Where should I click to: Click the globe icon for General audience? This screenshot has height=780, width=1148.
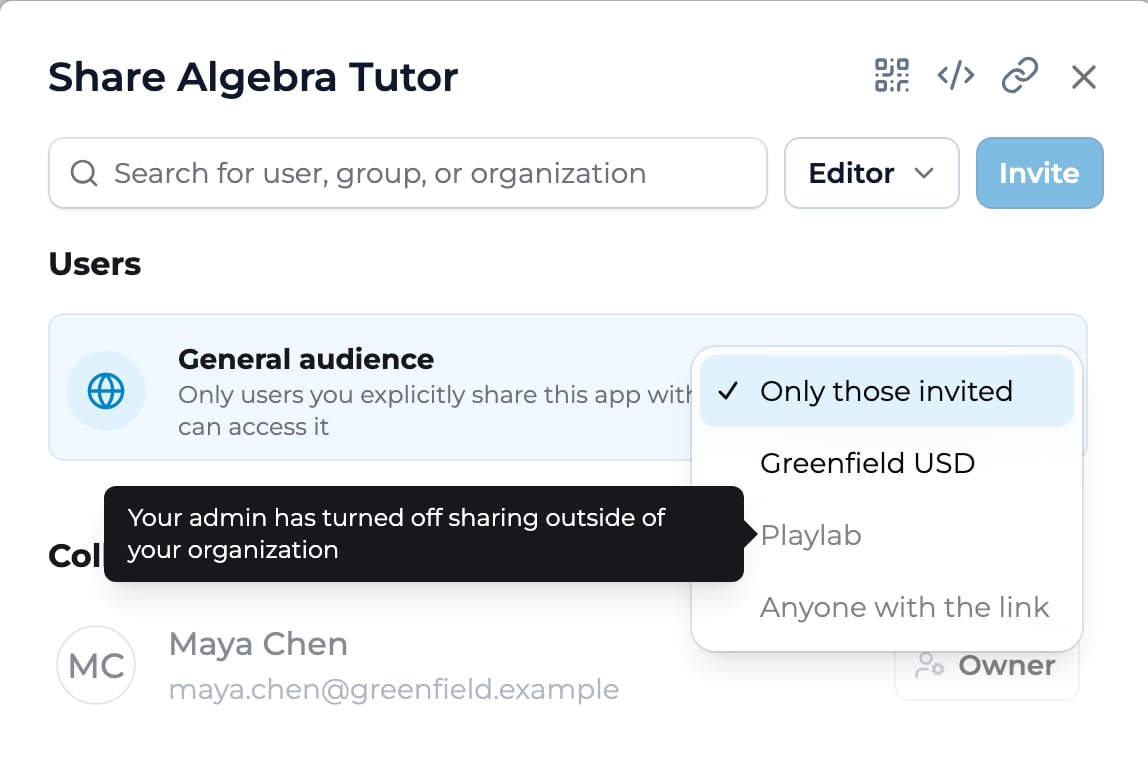click(106, 390)
